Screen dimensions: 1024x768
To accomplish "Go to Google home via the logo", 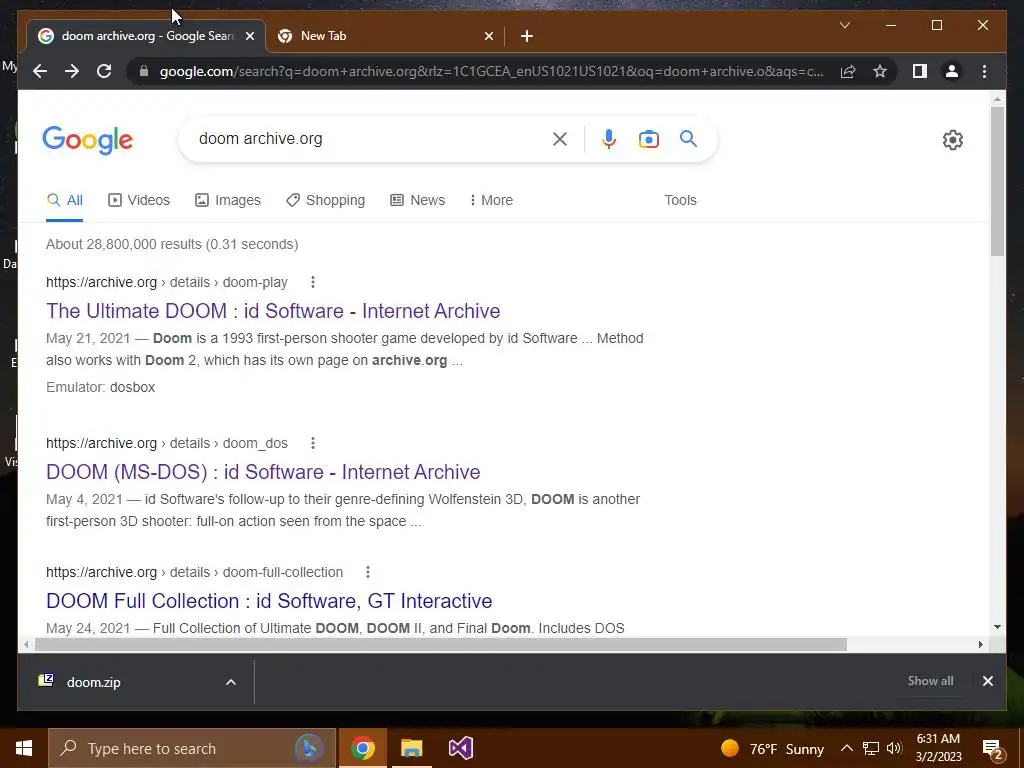I will (x=88, y=140).
